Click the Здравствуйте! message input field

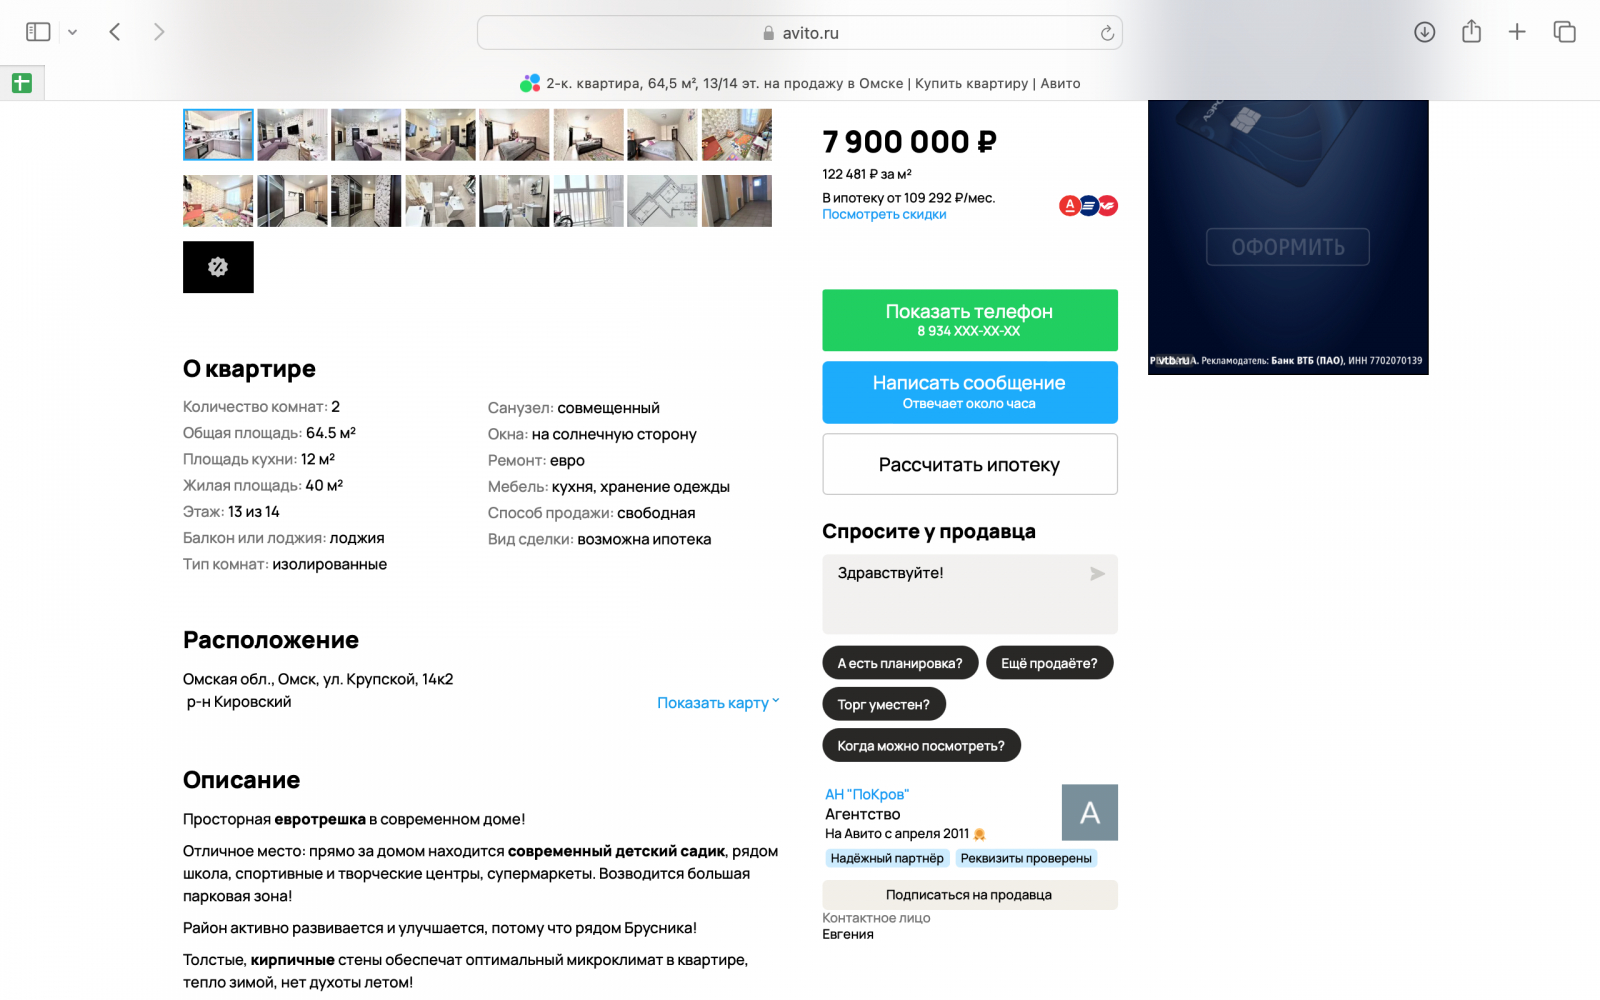[x=970, y=594]
